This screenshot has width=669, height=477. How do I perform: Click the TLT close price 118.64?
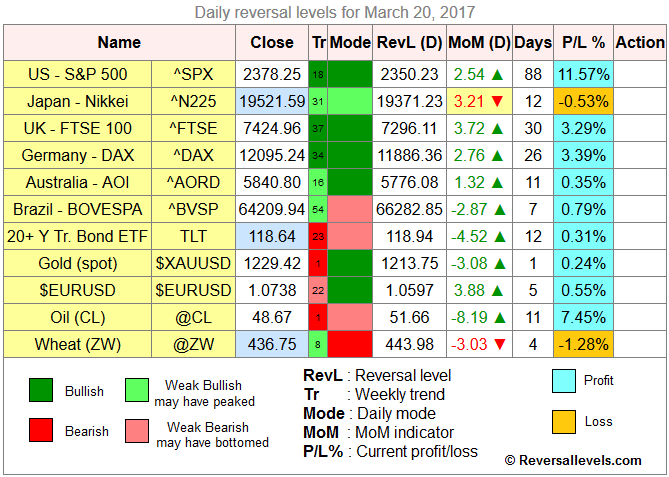272,236
